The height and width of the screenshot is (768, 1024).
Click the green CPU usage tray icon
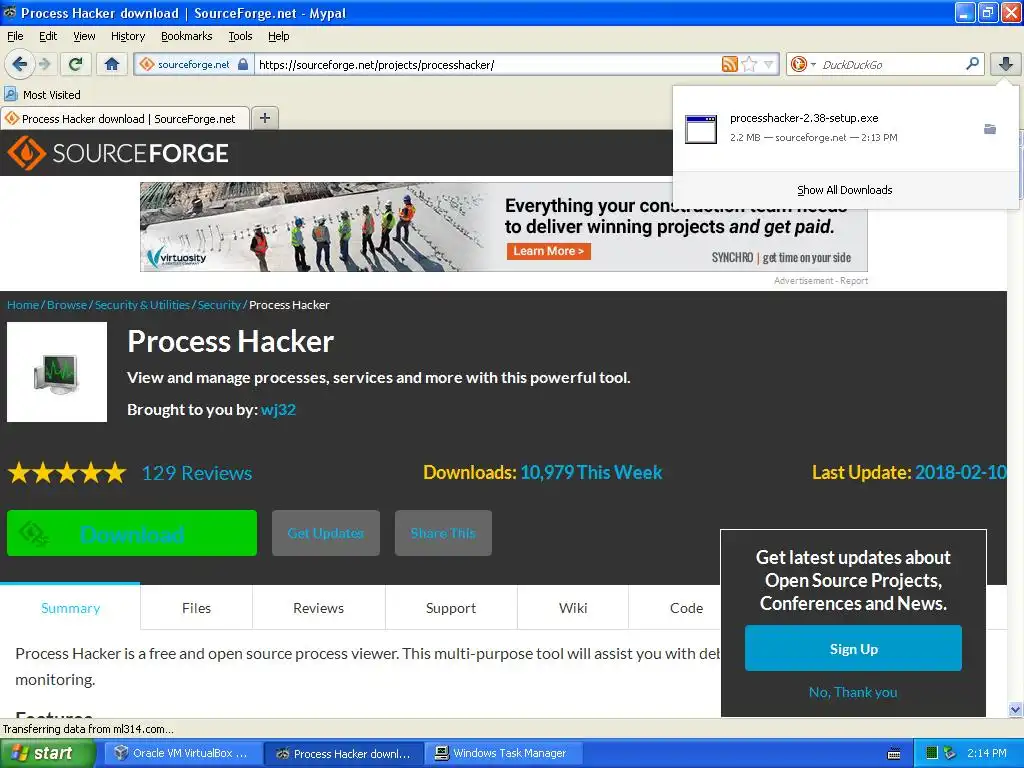tap(932, 753)
